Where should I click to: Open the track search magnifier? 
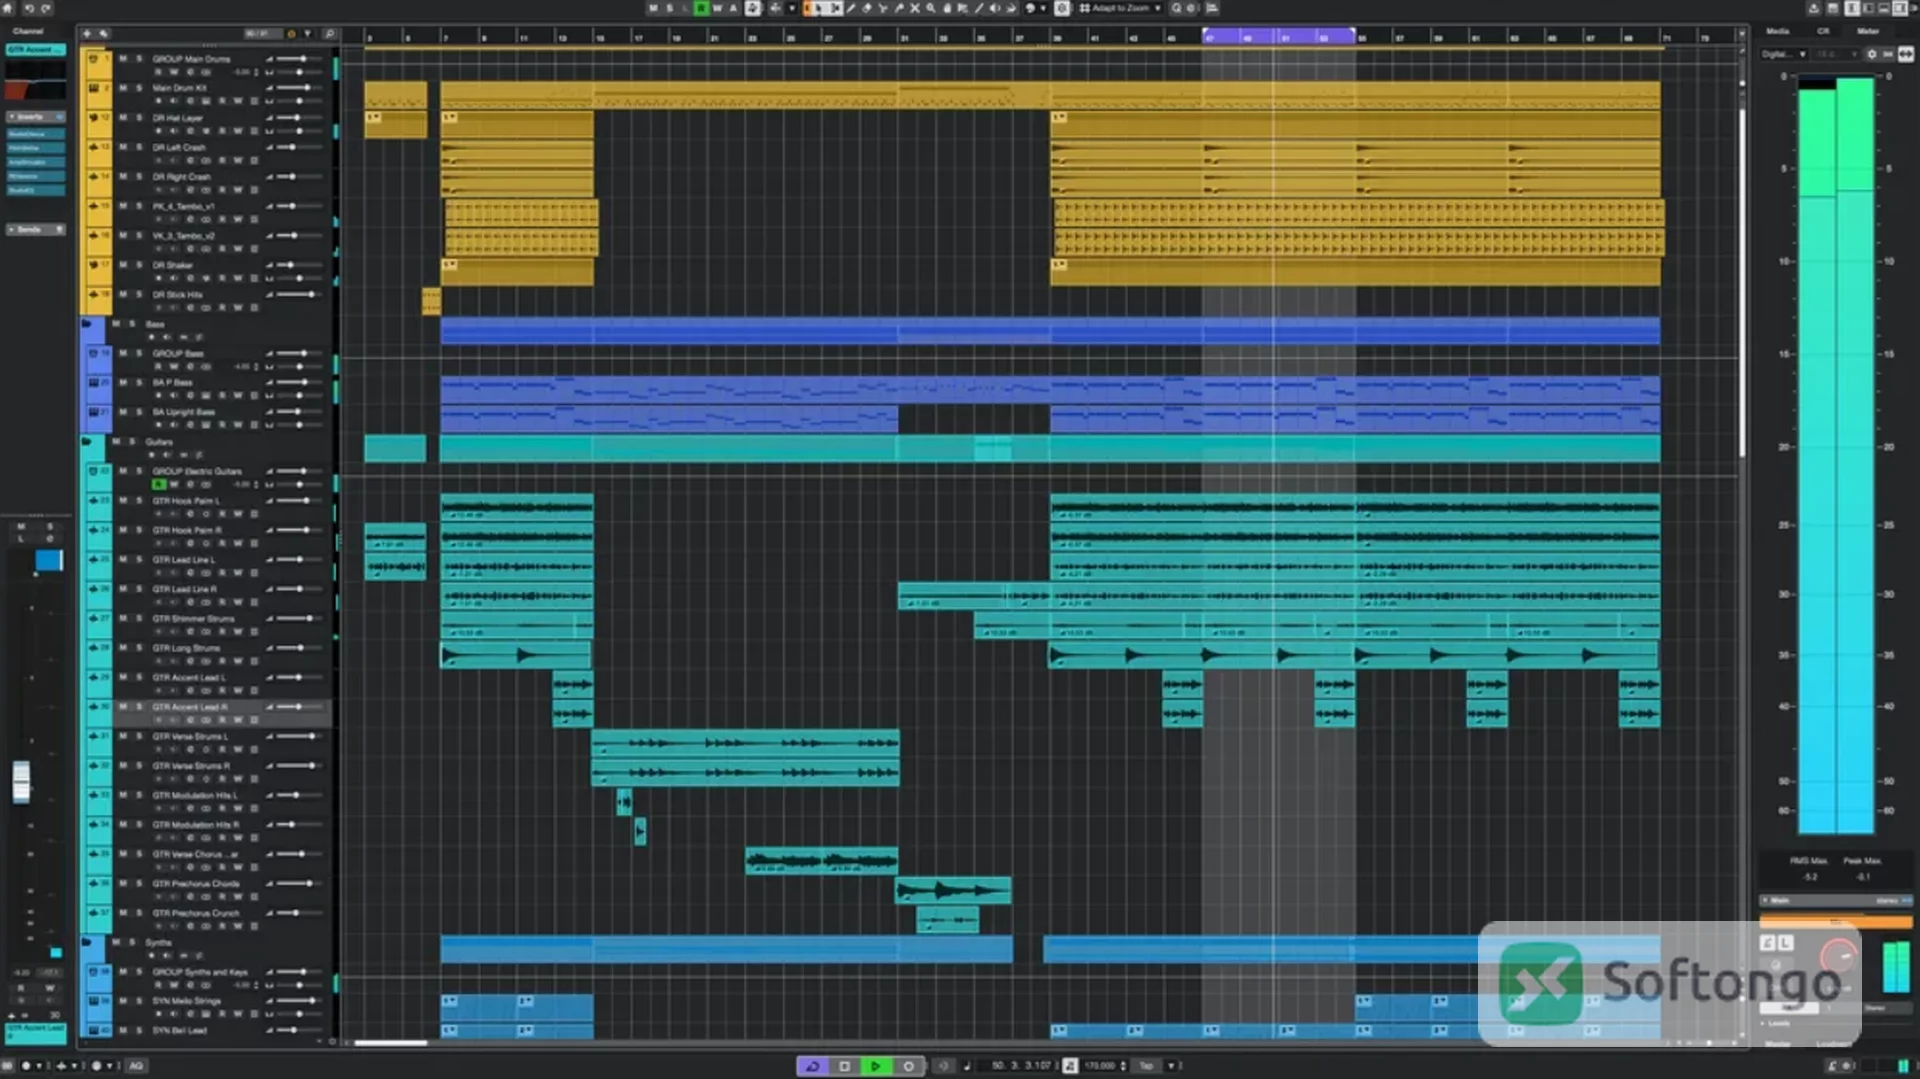(x=329, y=34)
